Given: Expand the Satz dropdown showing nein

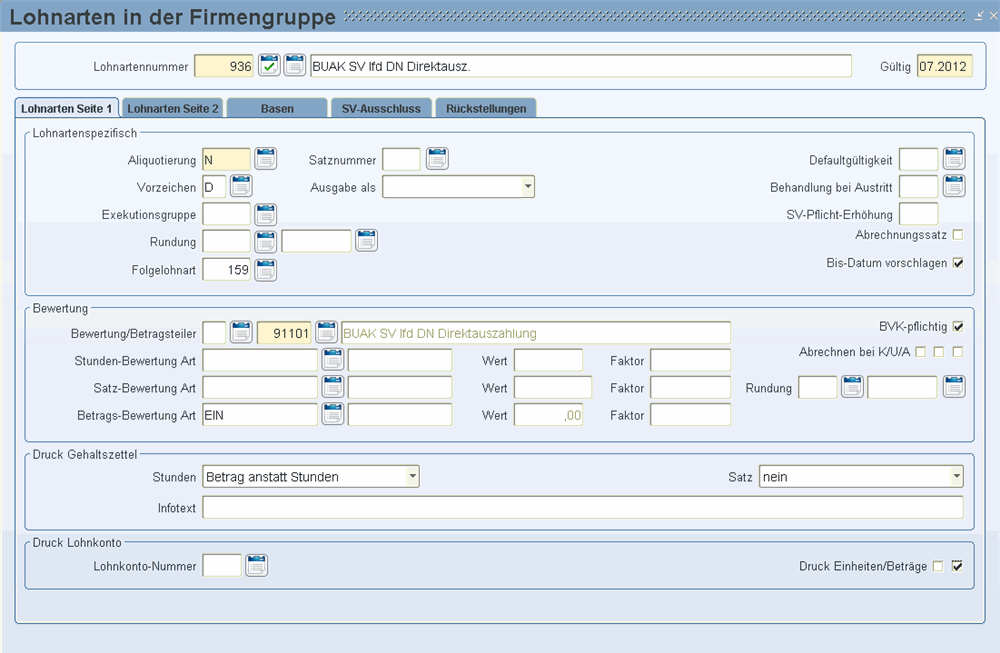Looking at the screenshot, I should [957, 476].
